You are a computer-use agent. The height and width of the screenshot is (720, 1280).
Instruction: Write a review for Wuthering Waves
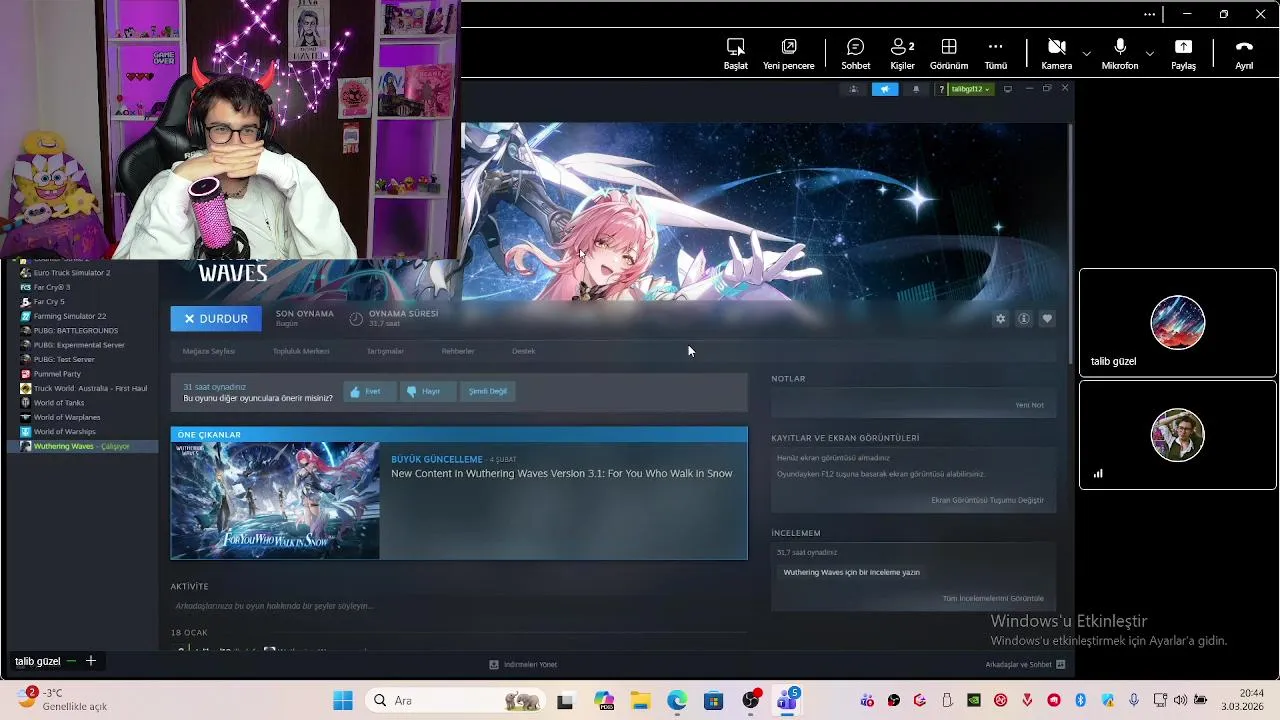click(x=852, y=572)
